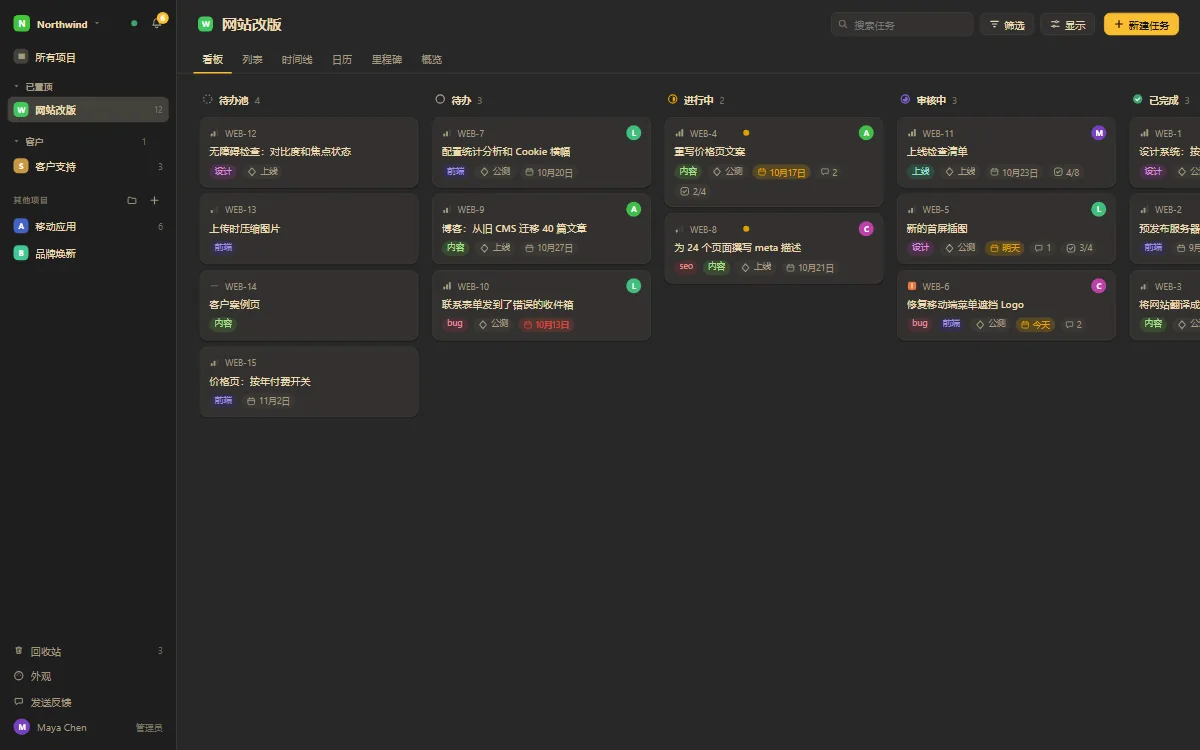Click the 10月17日 due date on WEB-4
The width and height of the screenshot is (1200, 750).
[781, 172]
